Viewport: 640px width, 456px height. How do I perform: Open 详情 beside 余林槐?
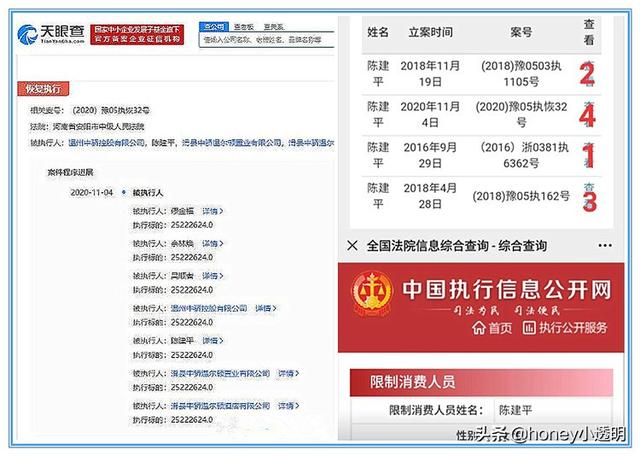coord(213,243)
